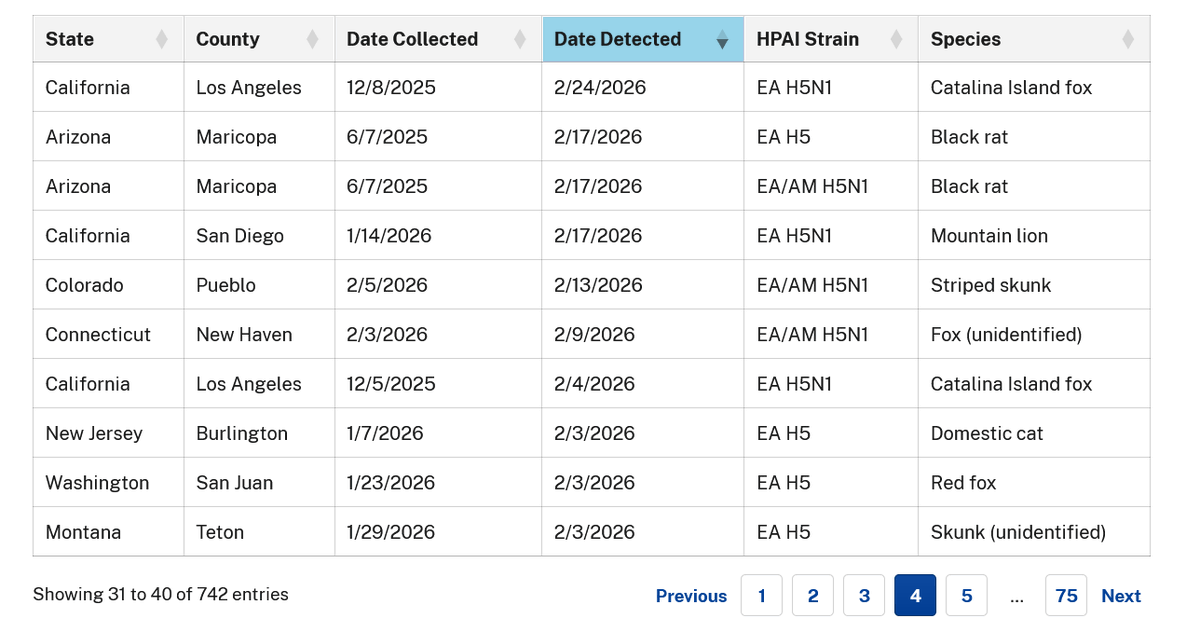This screenshot has width=1200, height=632.
Task: Select the 12/8/2025 date collected cell
Action: click(438, 87)
